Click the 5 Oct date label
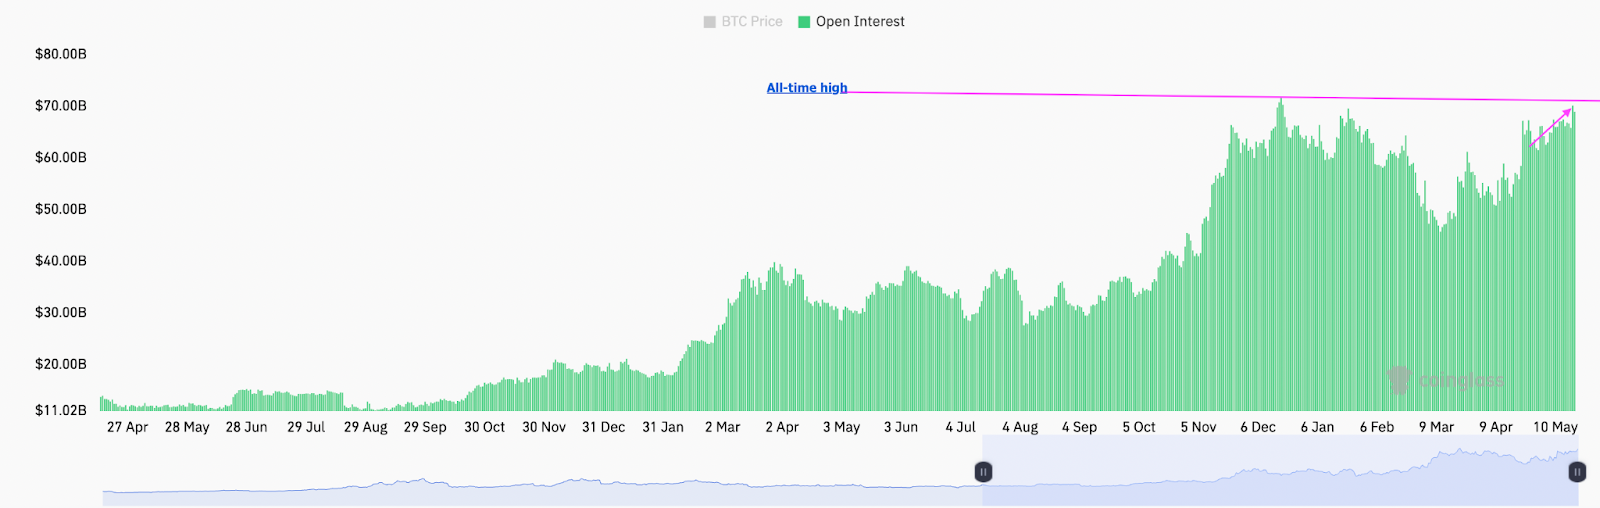Screen dimensions: 1600x508 1139,427
